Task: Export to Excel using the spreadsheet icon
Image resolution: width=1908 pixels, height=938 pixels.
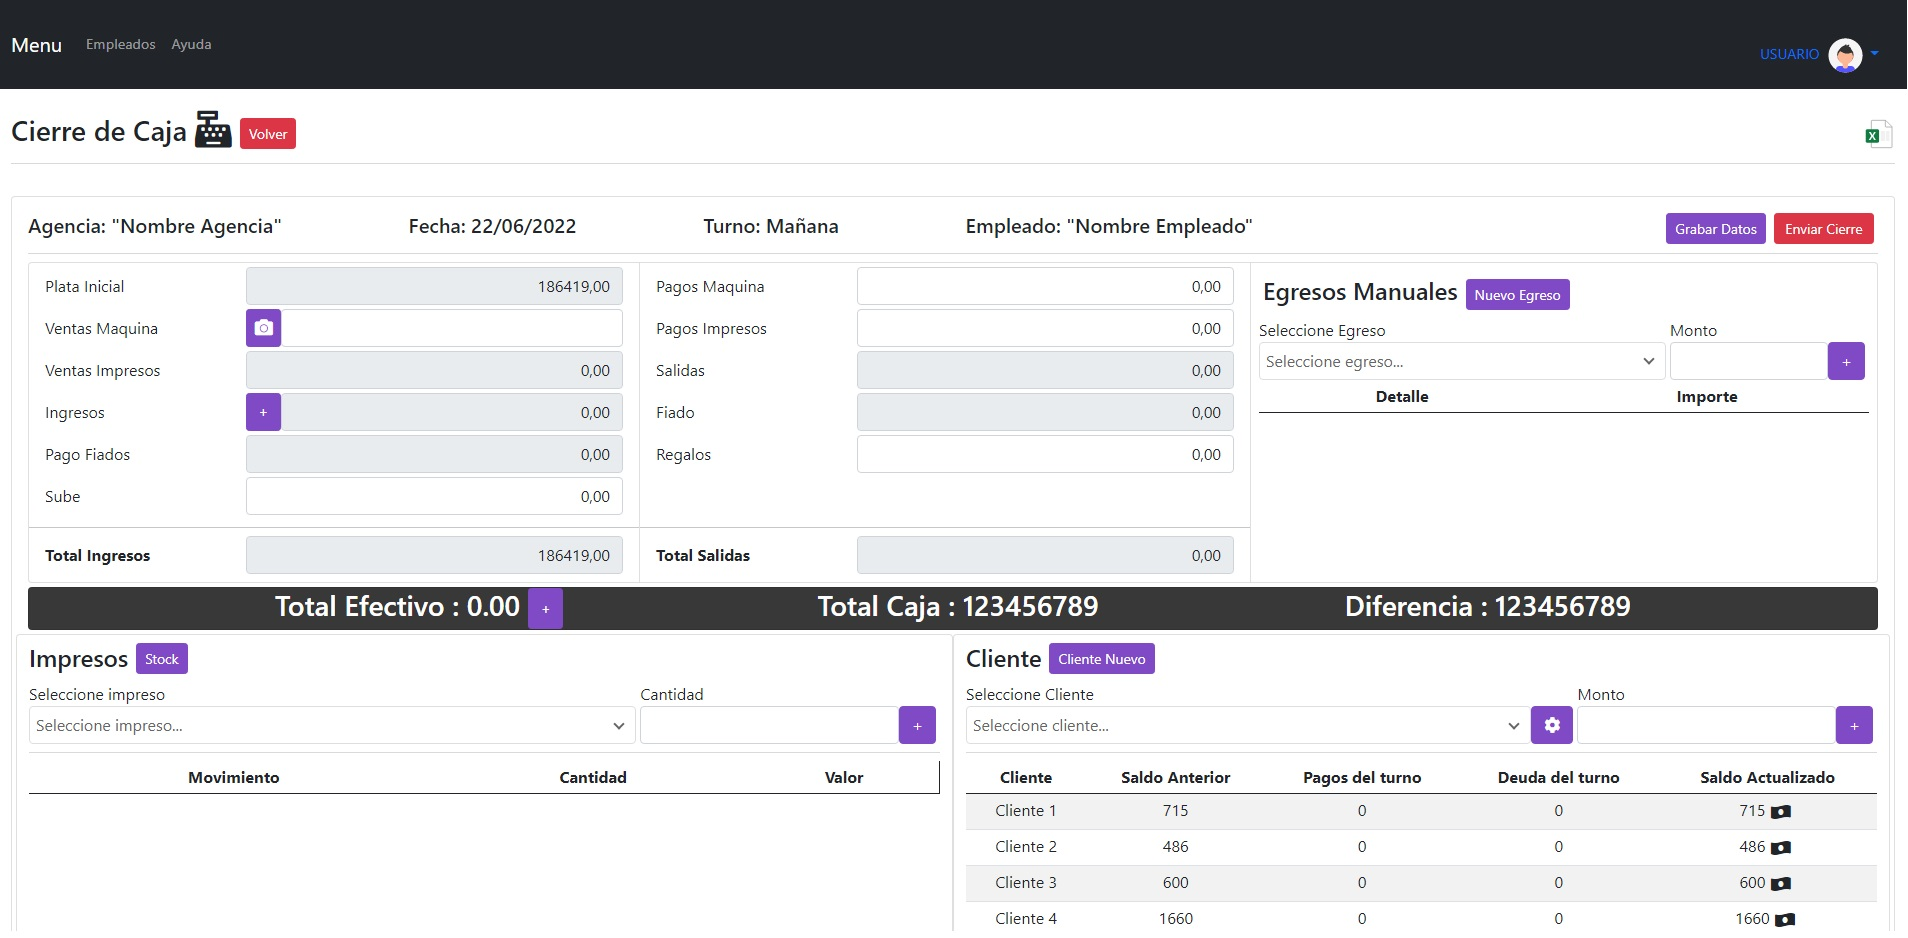Action: coord(1877,134)
